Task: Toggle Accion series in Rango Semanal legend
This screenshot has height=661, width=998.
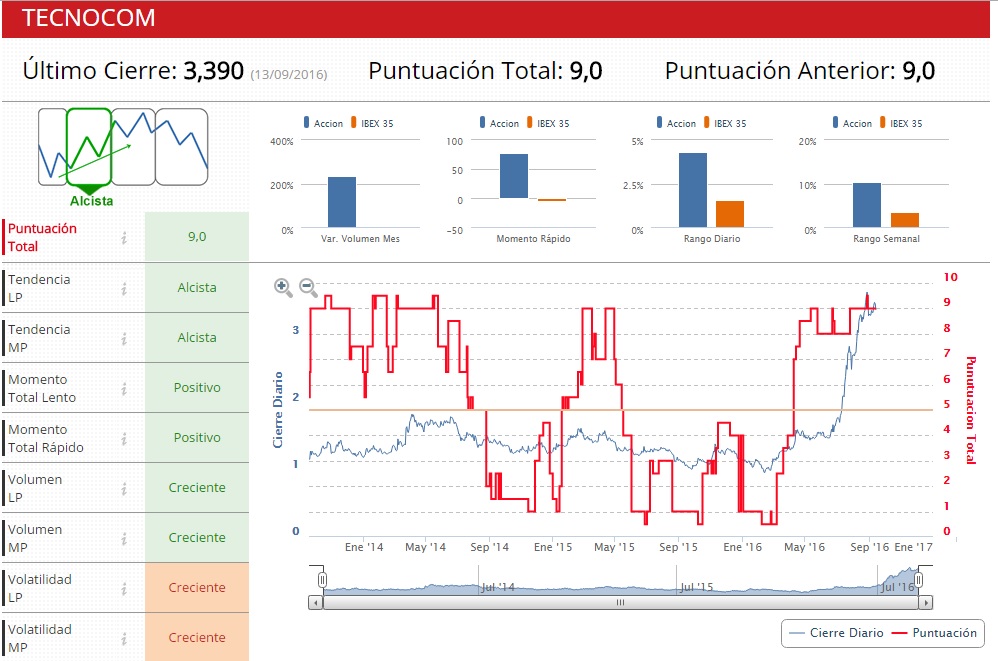Action: pos(852,123)
